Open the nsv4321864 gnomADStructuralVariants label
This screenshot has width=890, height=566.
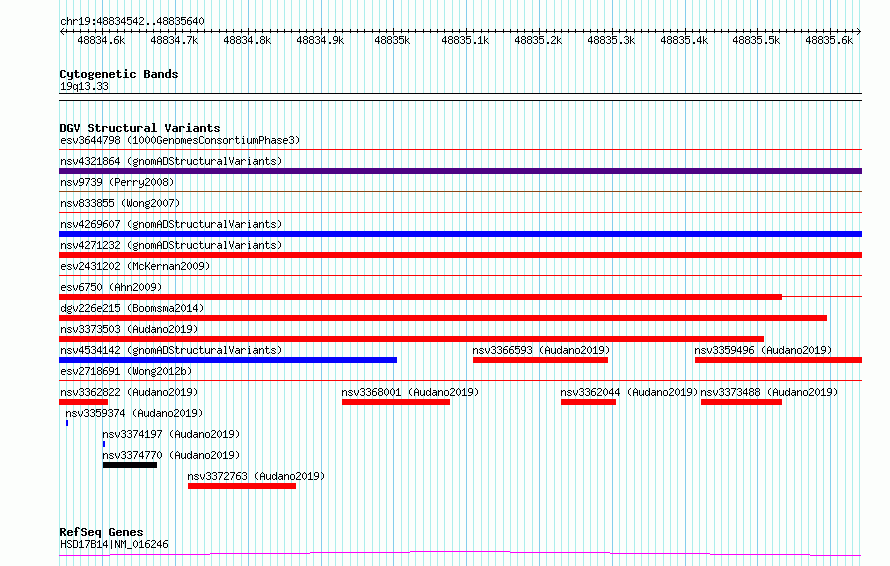pyautogui.click(x=171, y=161)
